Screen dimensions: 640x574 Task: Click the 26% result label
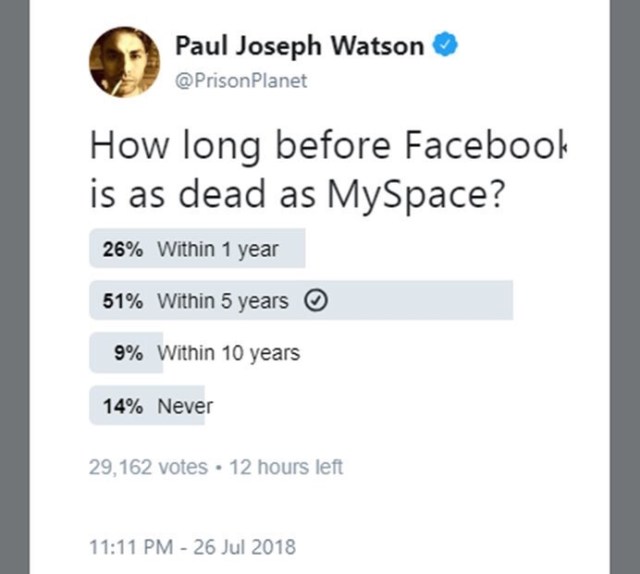[123, 250]
